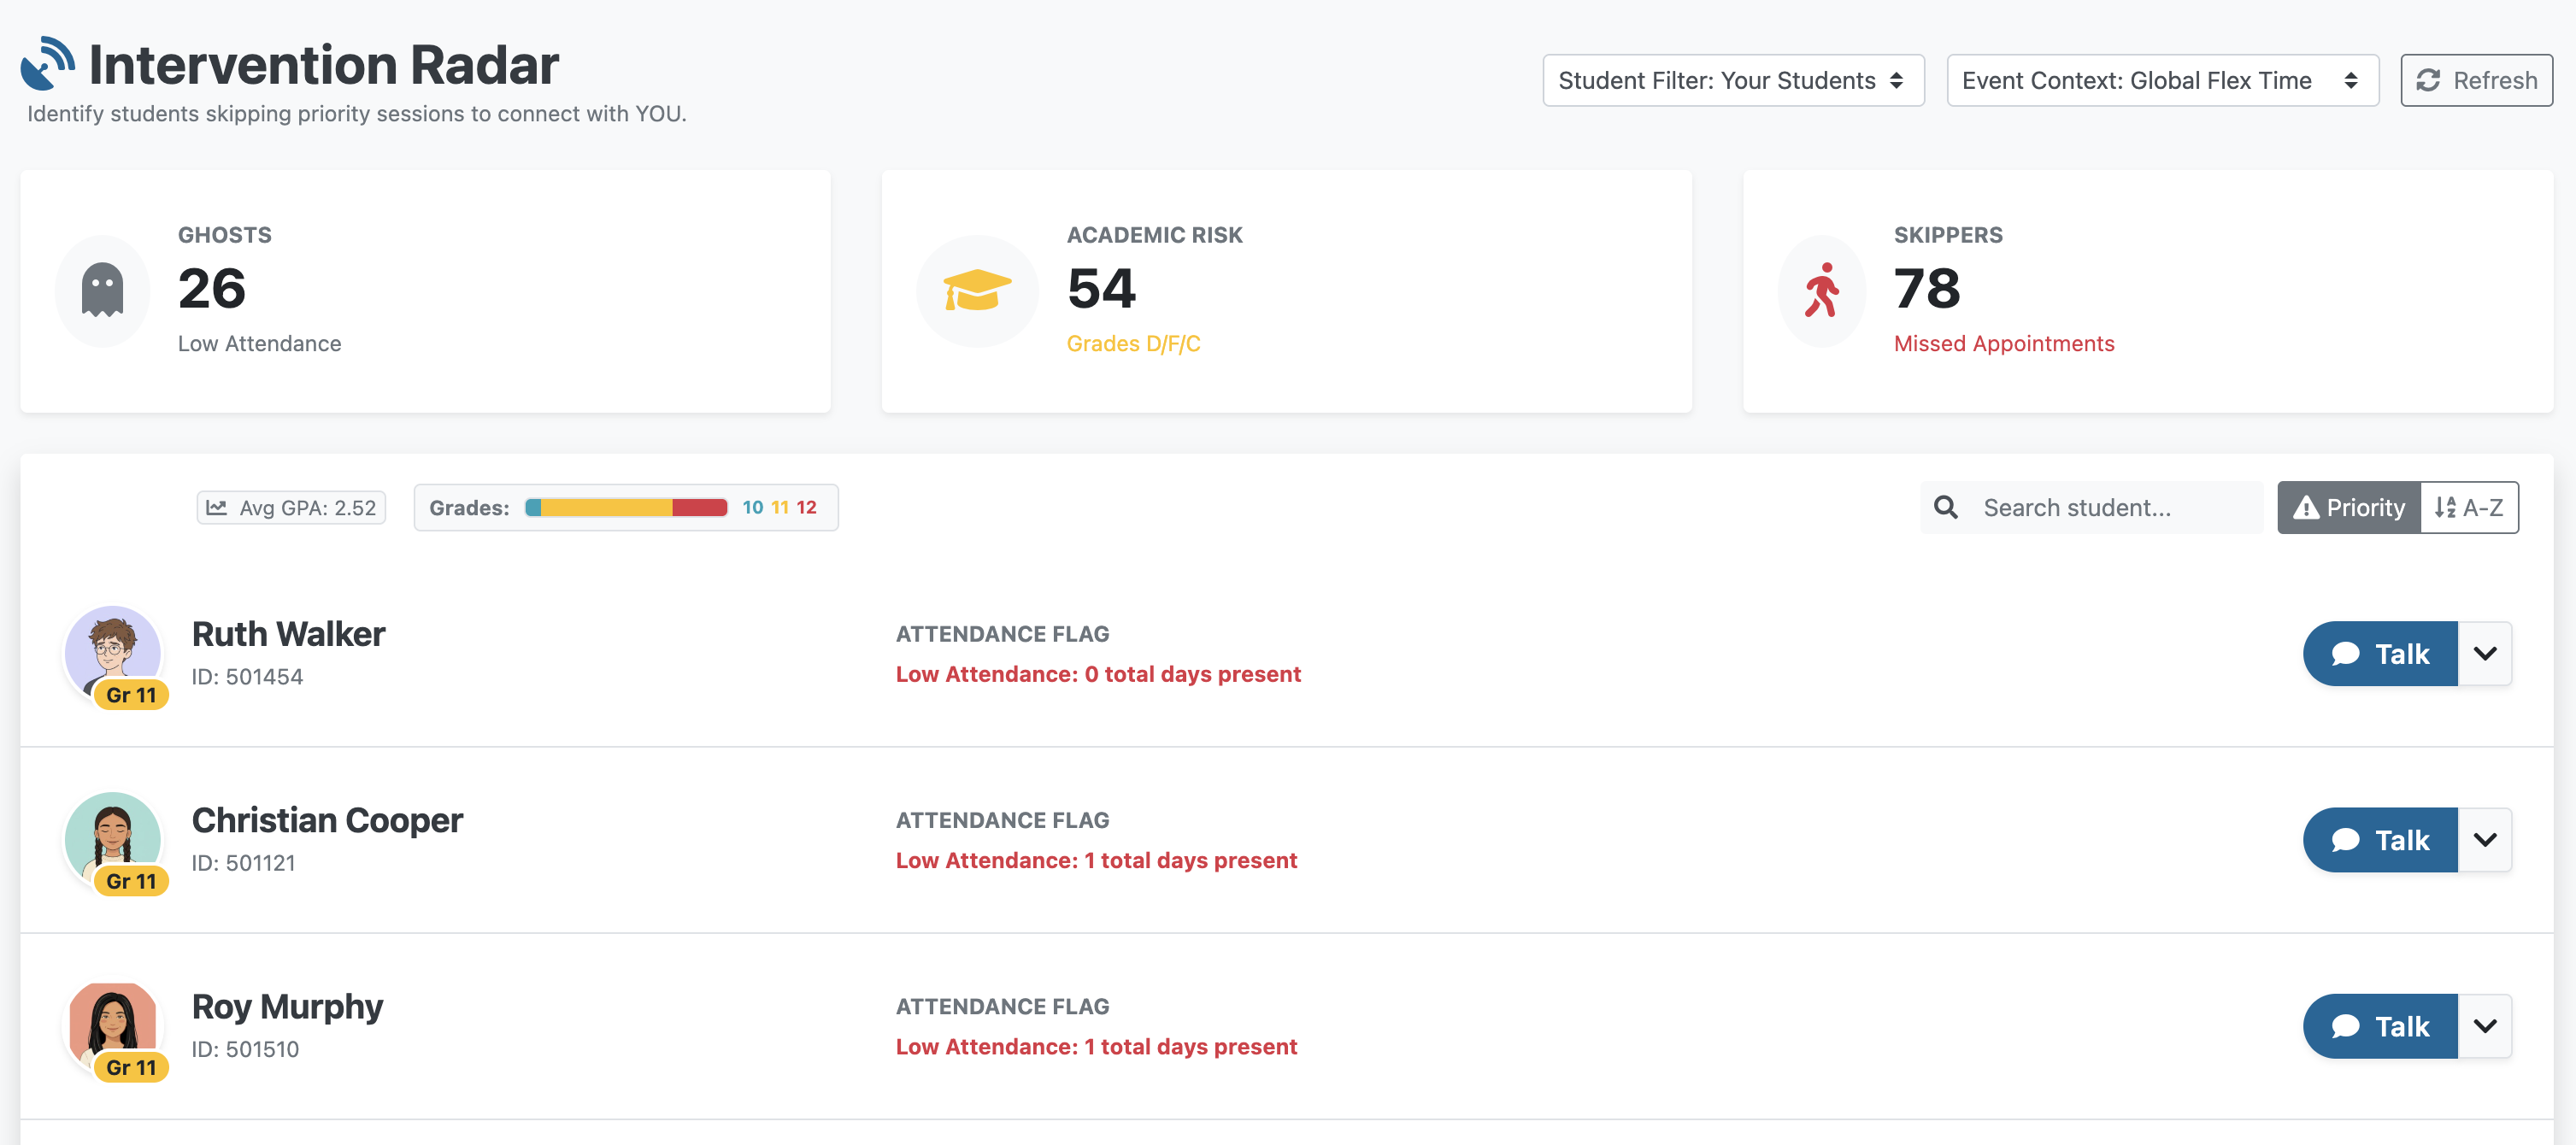Viewport: 2576px width, 1145px height.
Task: Click Christian Cooper's low attendance flag text
Action: (1096, 860)
